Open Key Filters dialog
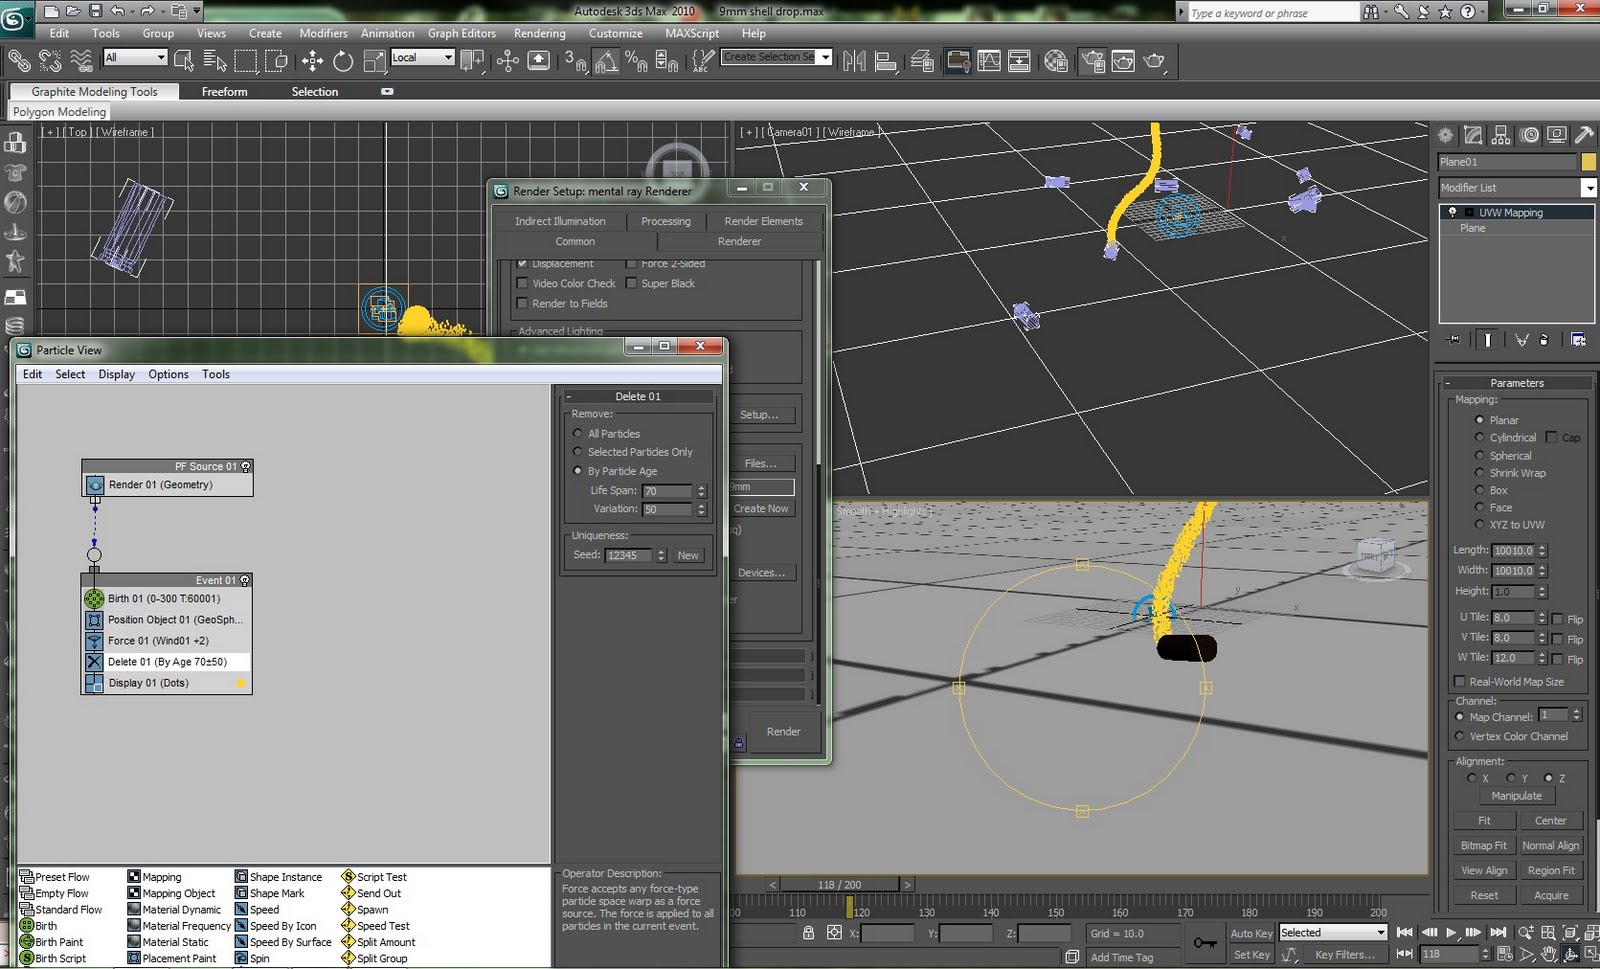1600x969 pixels. pos(1344,955)
